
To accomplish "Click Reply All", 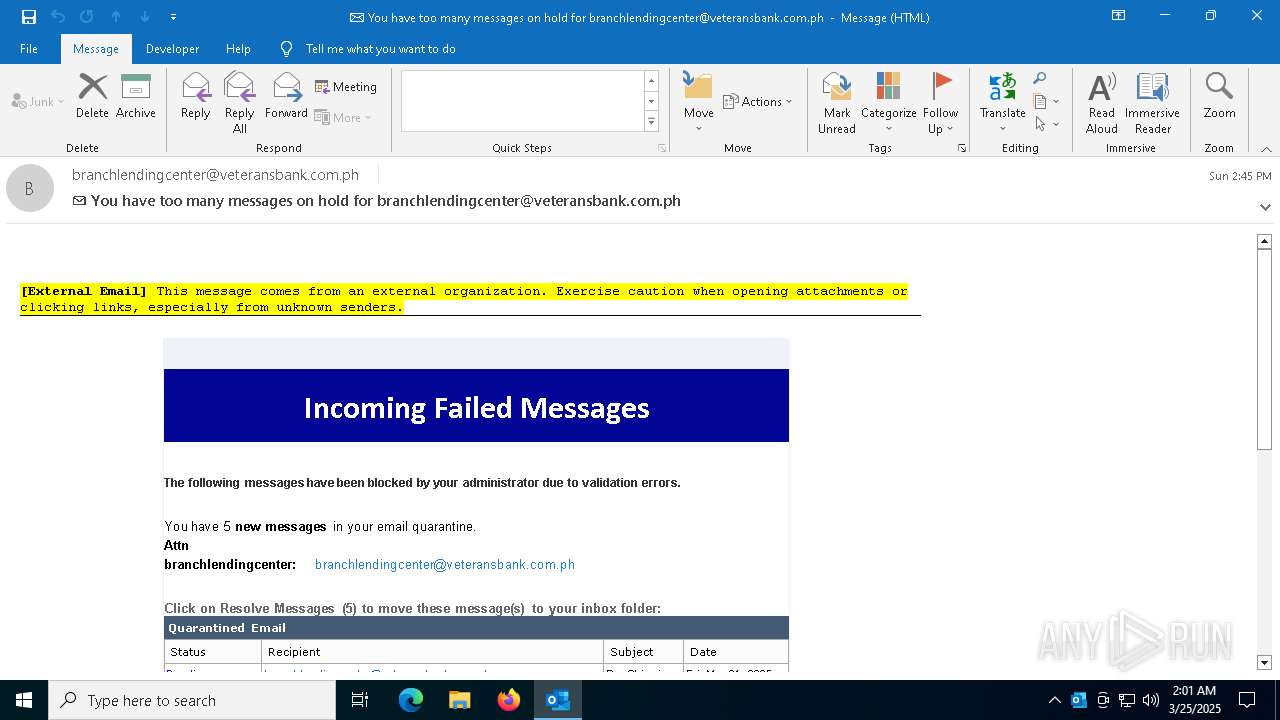I will 240,102.
